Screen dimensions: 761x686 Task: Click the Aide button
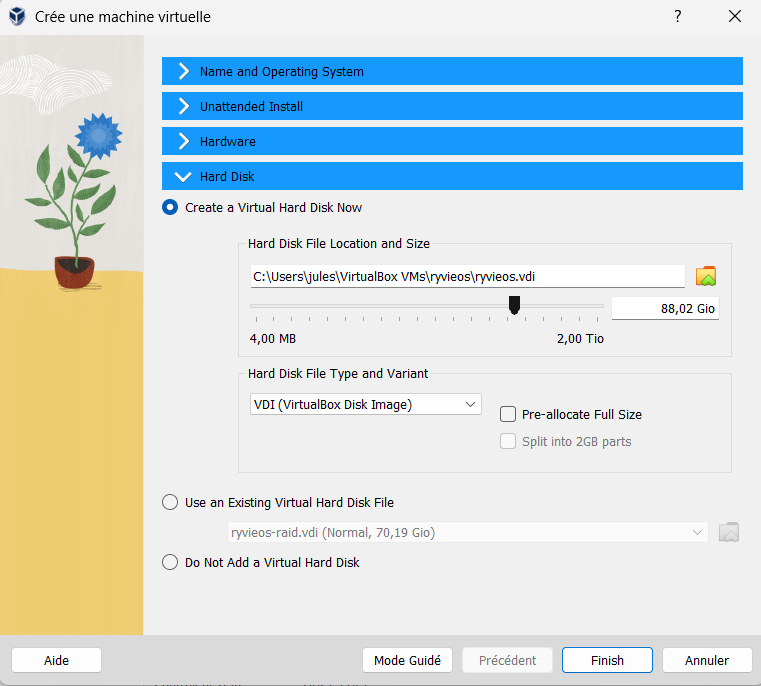pos(56,660)
